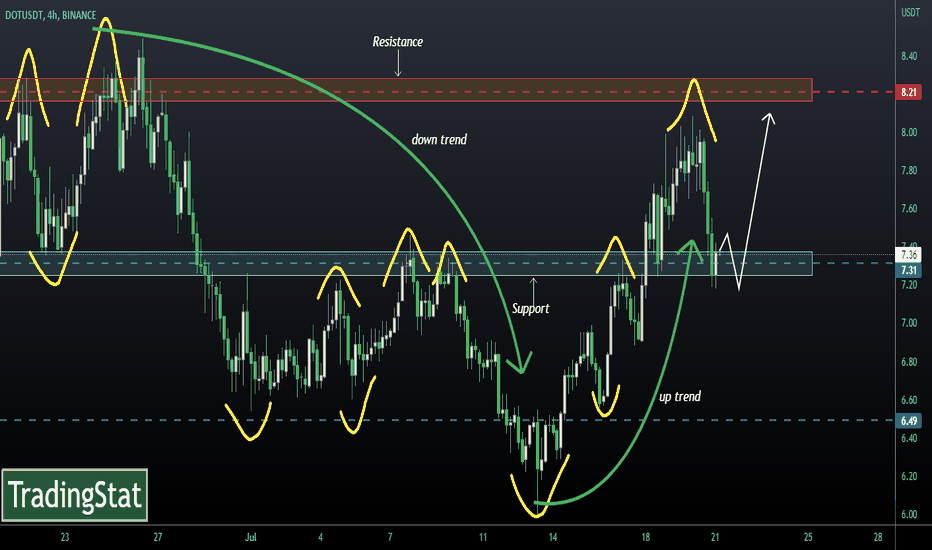Image resolution: width=932 pixels, height=550 pixels.
Task: Click the 8.00 price axis label
Action: coord(909,132)
